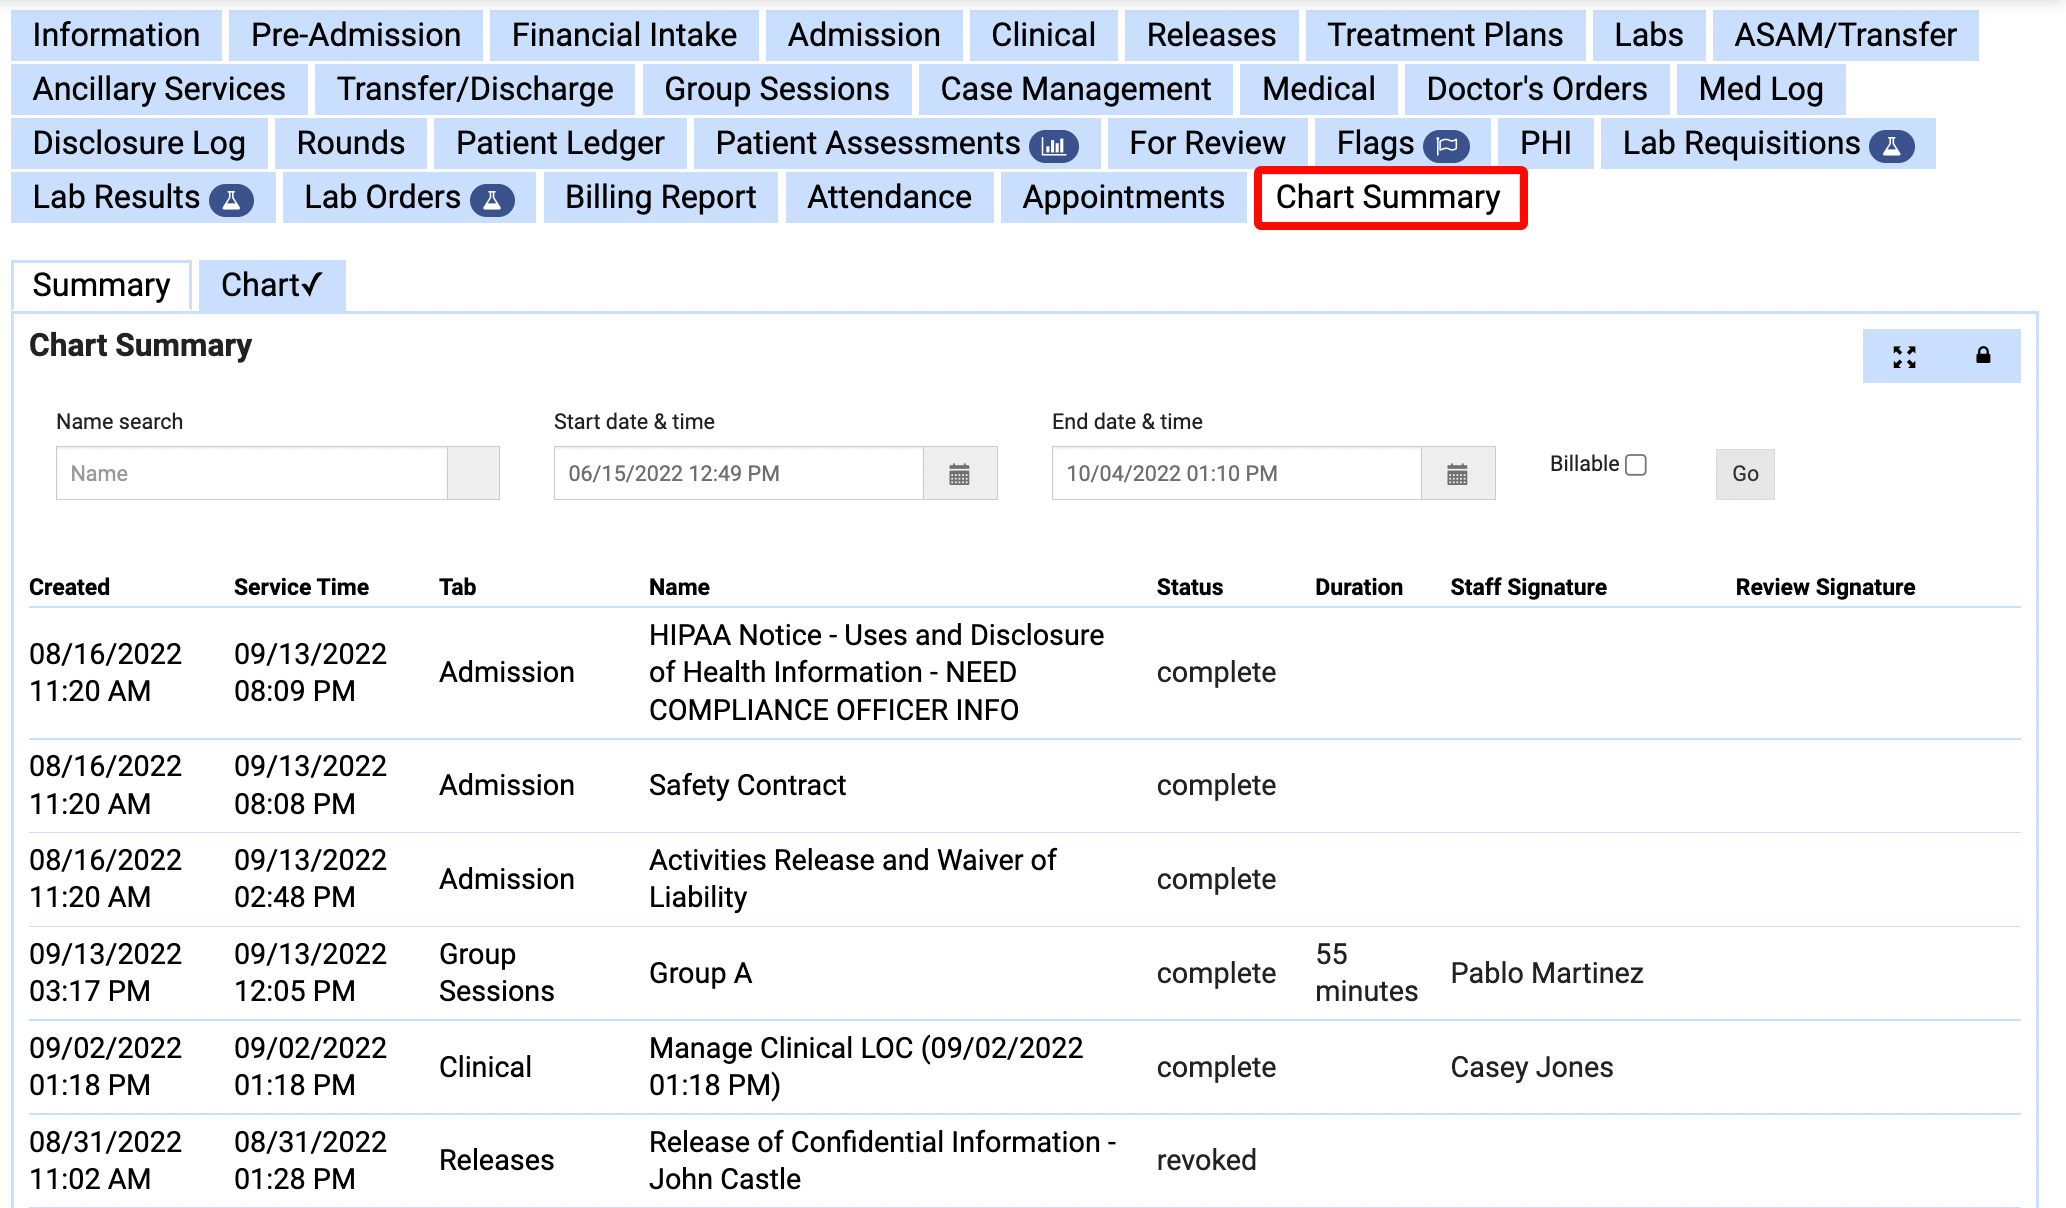Open the Doctor's Orders section
The width and height of the screenshot is (2066, 1208).
(x=1536, y=89)
